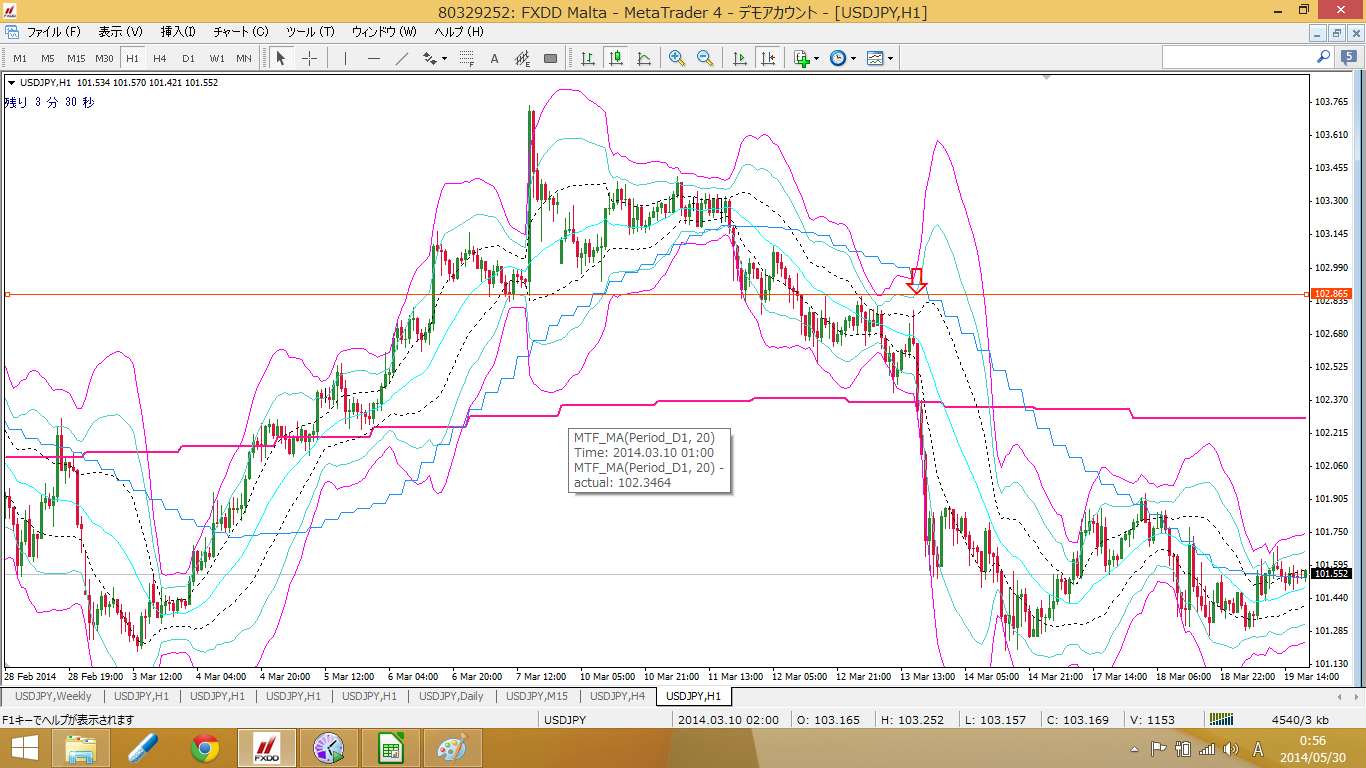Viewport: 1366px width, 768px height.
Task: Select the trendline drawing tool
Action: click(x=402, y=58)
